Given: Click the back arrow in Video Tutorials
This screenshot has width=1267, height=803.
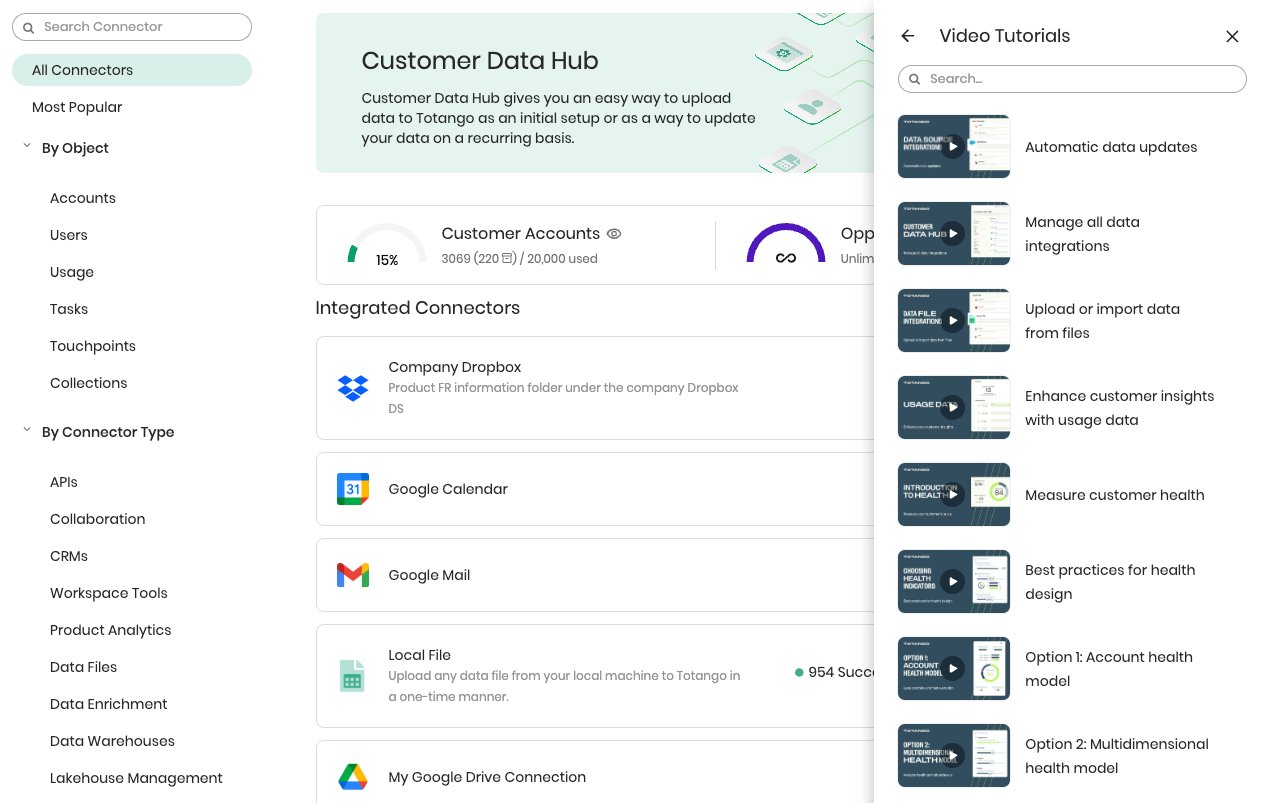Looking at the screenshot, I should coord(908,36).
